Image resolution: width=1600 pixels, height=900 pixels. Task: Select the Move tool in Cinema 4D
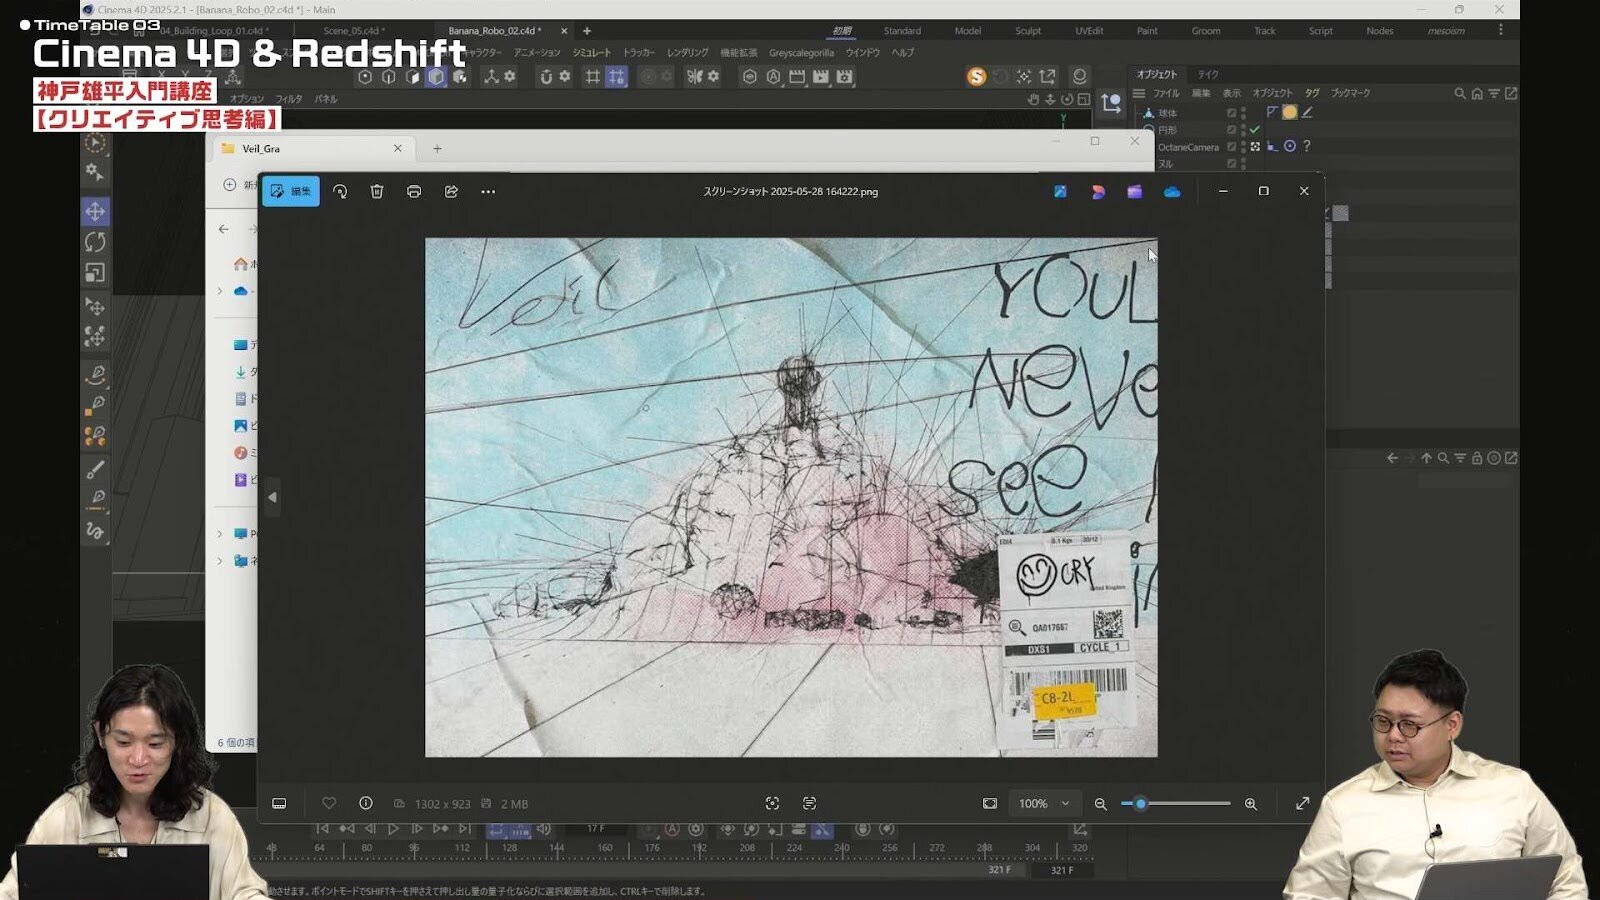pos(95,211)
